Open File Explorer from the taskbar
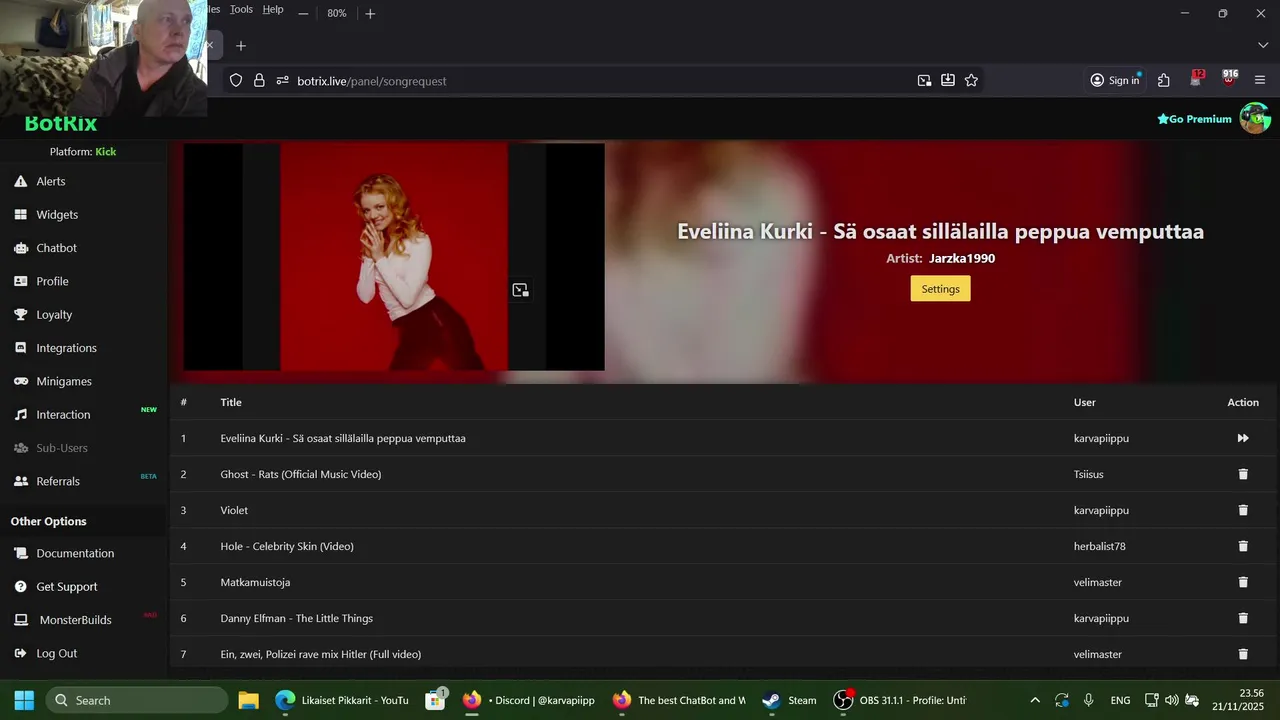This screenshot has width=1280, height=720. point(248,700)
